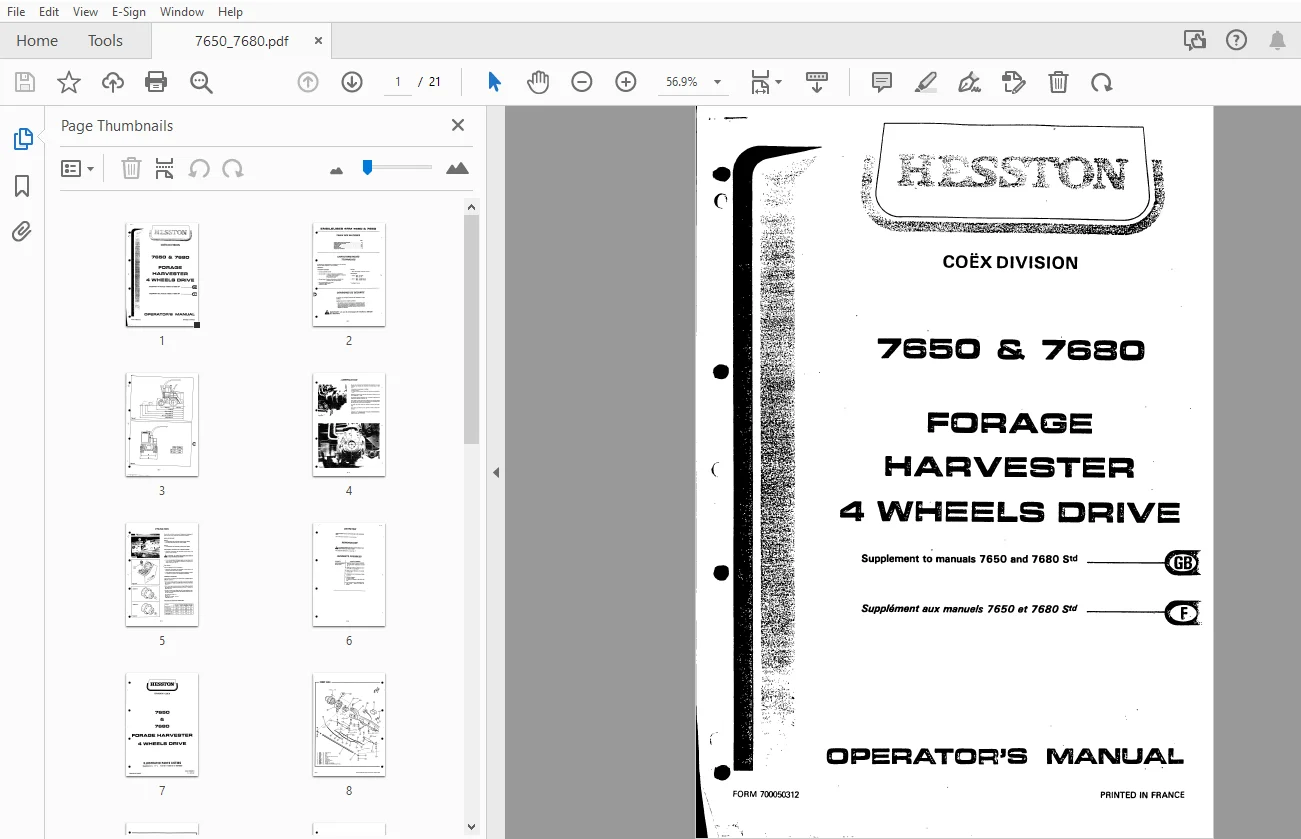1301x839 pixels.
Task: Bookmark this file with the star icon
Action: pyautogui.click(x=68, y=82)
